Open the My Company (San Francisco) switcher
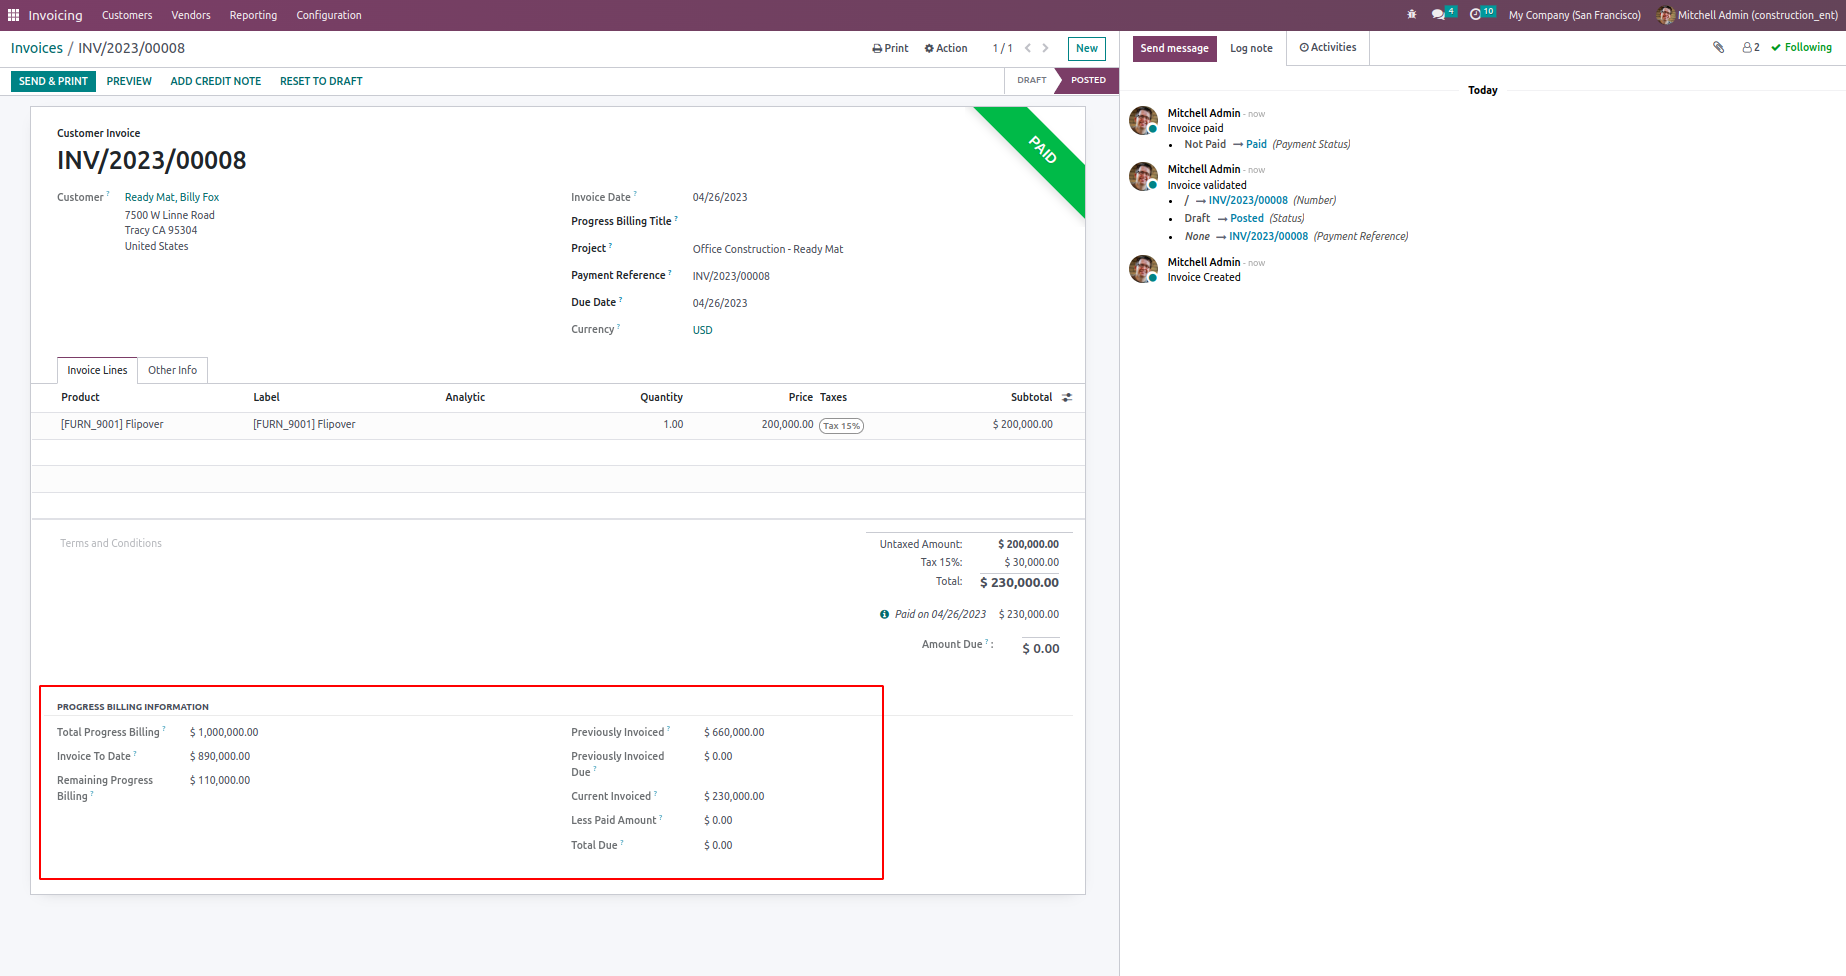The image size is (1846, 976). click(1575, 15)
